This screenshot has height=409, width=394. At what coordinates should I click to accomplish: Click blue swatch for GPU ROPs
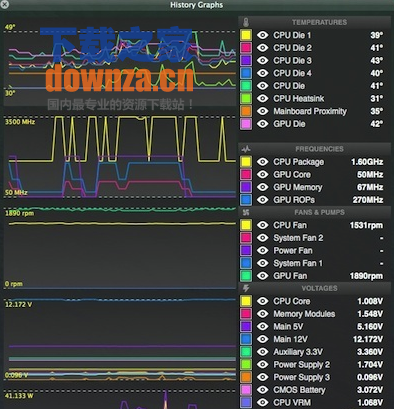click(x=246, y=200)
